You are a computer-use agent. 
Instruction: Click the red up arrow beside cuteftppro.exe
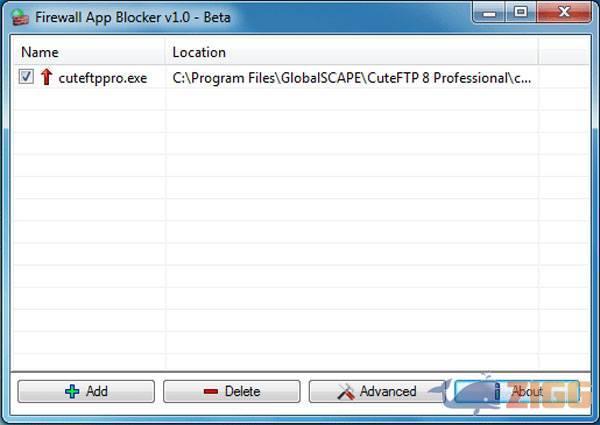click(x=46, y=77)
